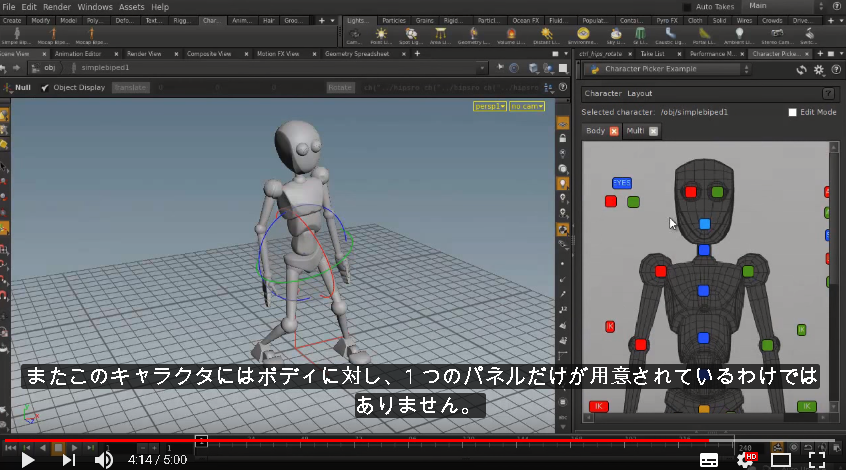Toggle the Auto Takes checkbox
The image size is (846, 470).
[687, 7]
